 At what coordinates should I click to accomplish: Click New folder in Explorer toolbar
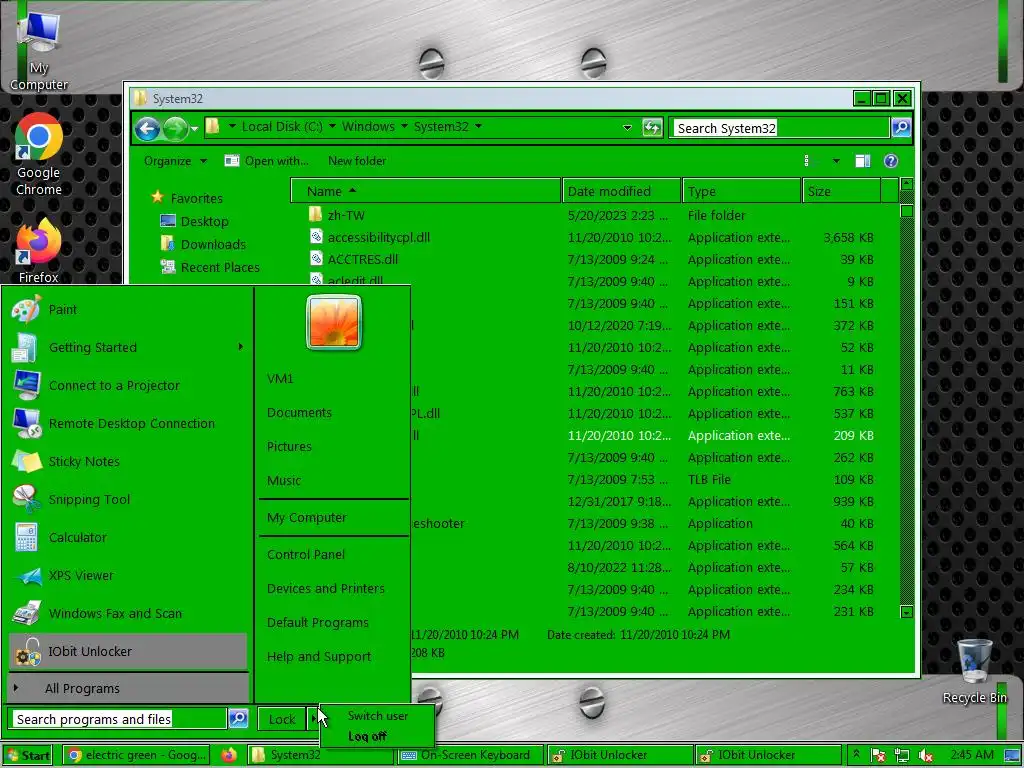[357, 161]
